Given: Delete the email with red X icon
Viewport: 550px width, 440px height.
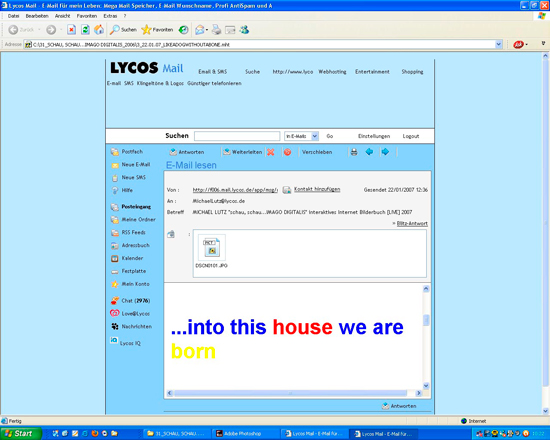Looking at the screenshot, I should click(270, 152).
